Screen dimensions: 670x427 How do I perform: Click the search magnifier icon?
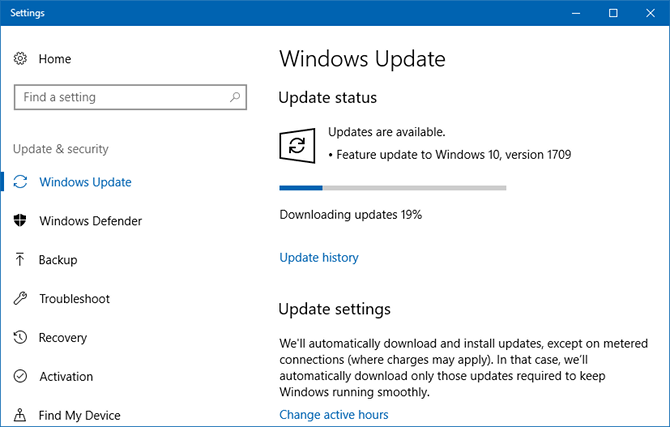click(x=235, y=97)
